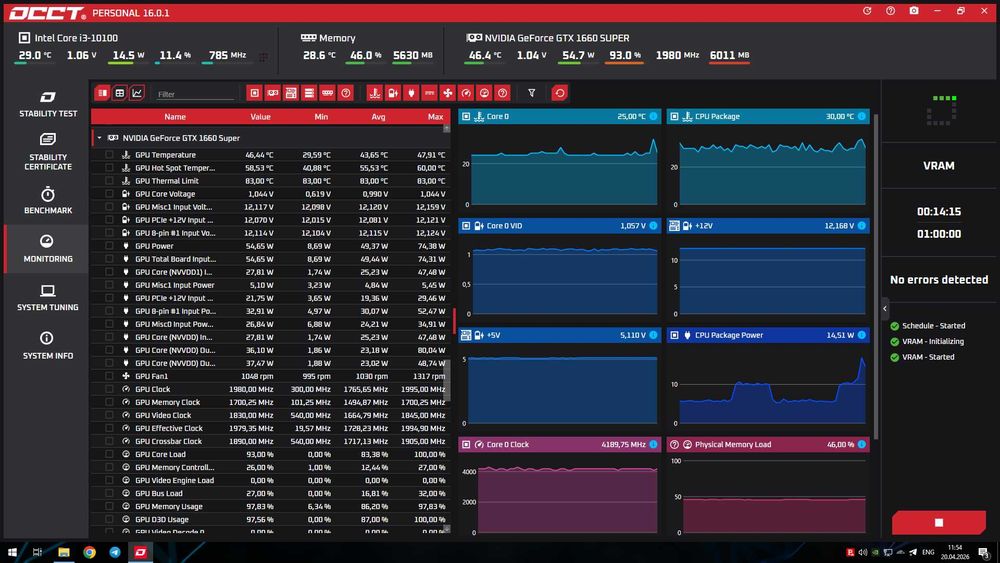Collapse the right test panel with chevron

click(x=885, y=309)
